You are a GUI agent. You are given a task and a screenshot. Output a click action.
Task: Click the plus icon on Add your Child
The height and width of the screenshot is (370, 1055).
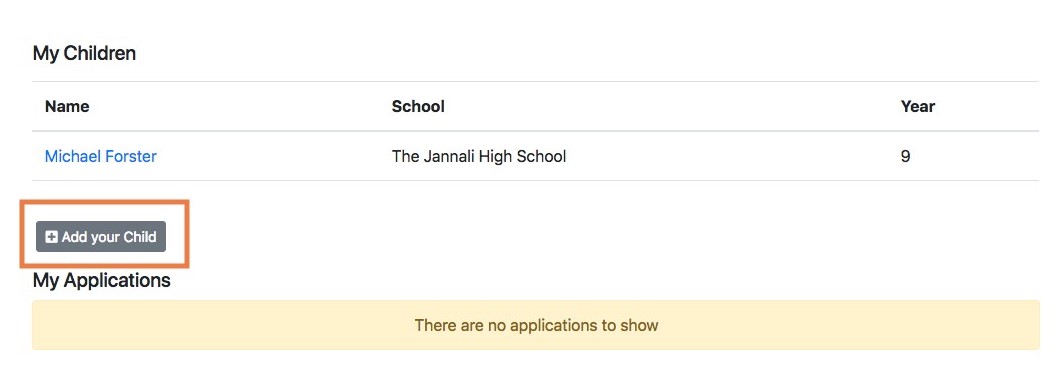click(51, 237)
